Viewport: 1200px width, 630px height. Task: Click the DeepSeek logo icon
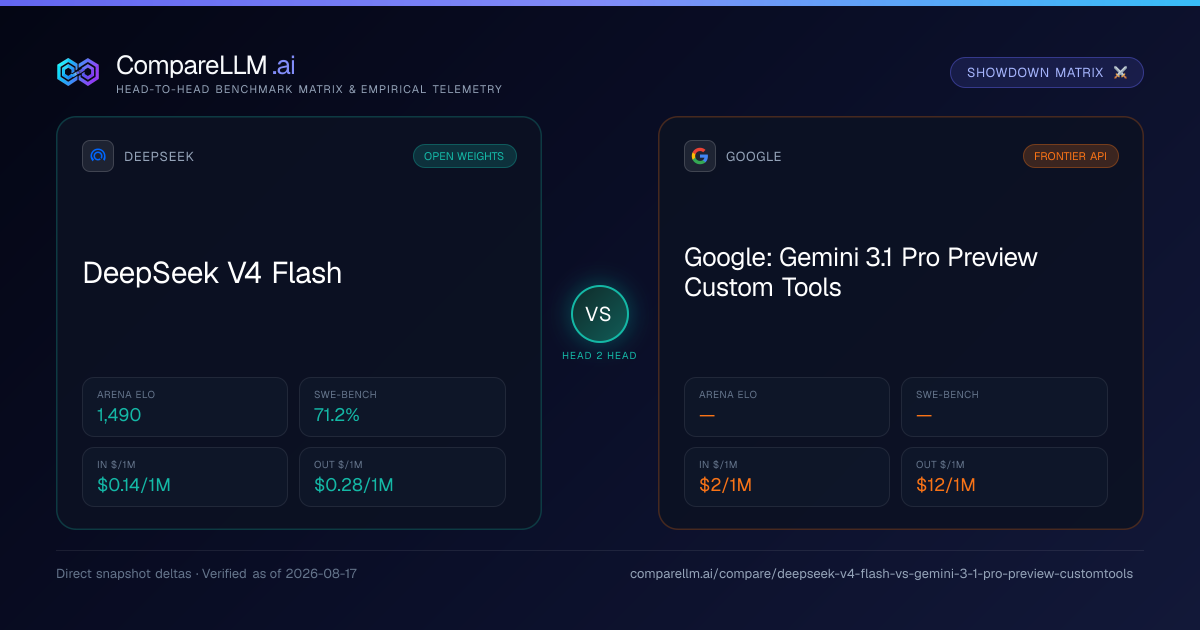(x=98, y=156)
